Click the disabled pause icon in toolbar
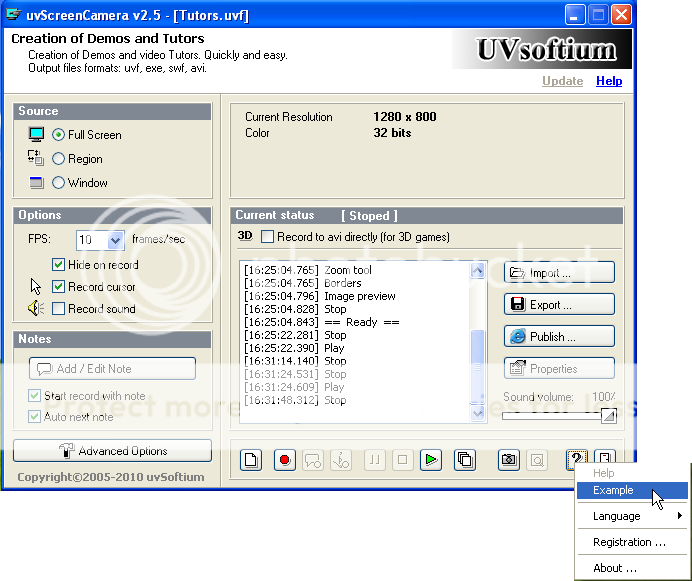 [x=375, y=460]
